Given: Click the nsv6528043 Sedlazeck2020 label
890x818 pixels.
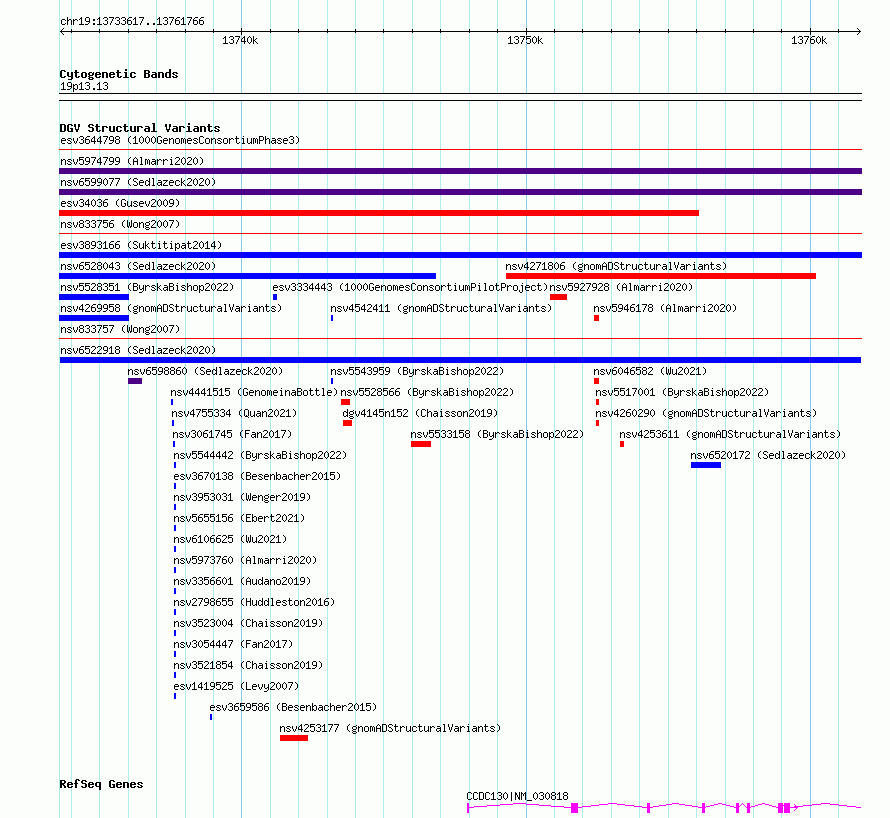Looking at the screenshot, I should (138, 266).
